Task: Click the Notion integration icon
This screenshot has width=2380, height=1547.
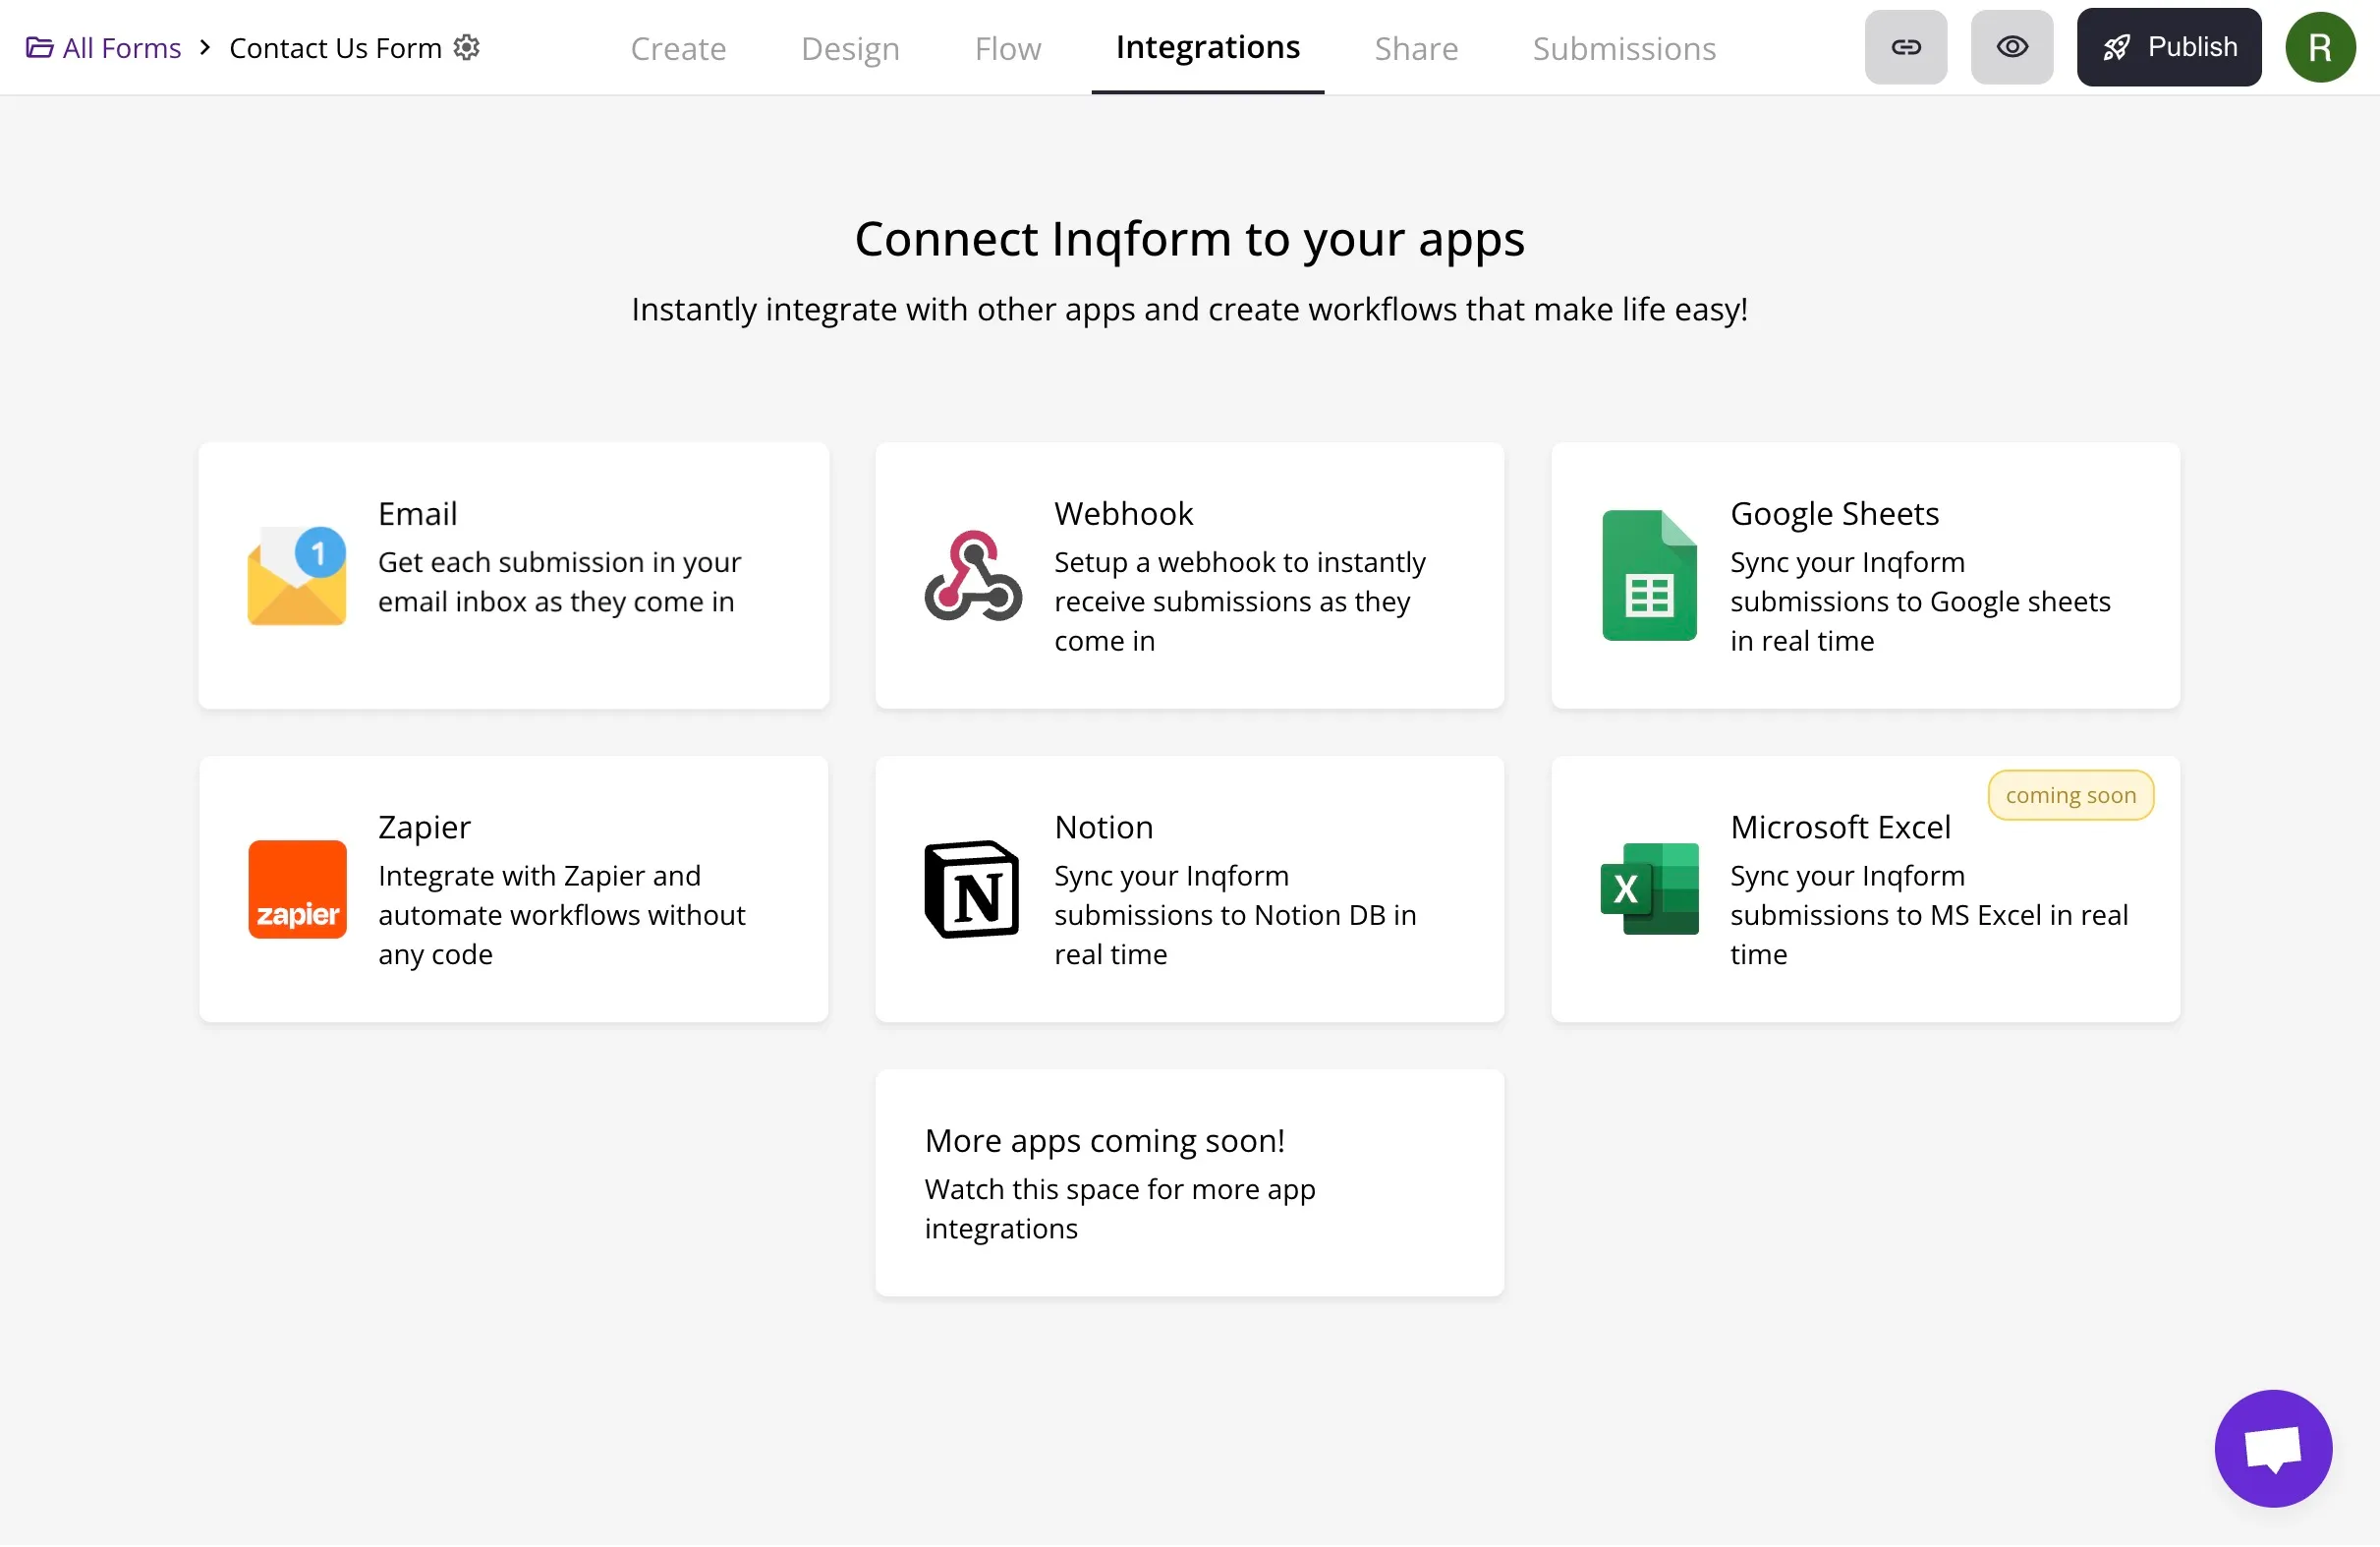Action: (x=973, y=888)
